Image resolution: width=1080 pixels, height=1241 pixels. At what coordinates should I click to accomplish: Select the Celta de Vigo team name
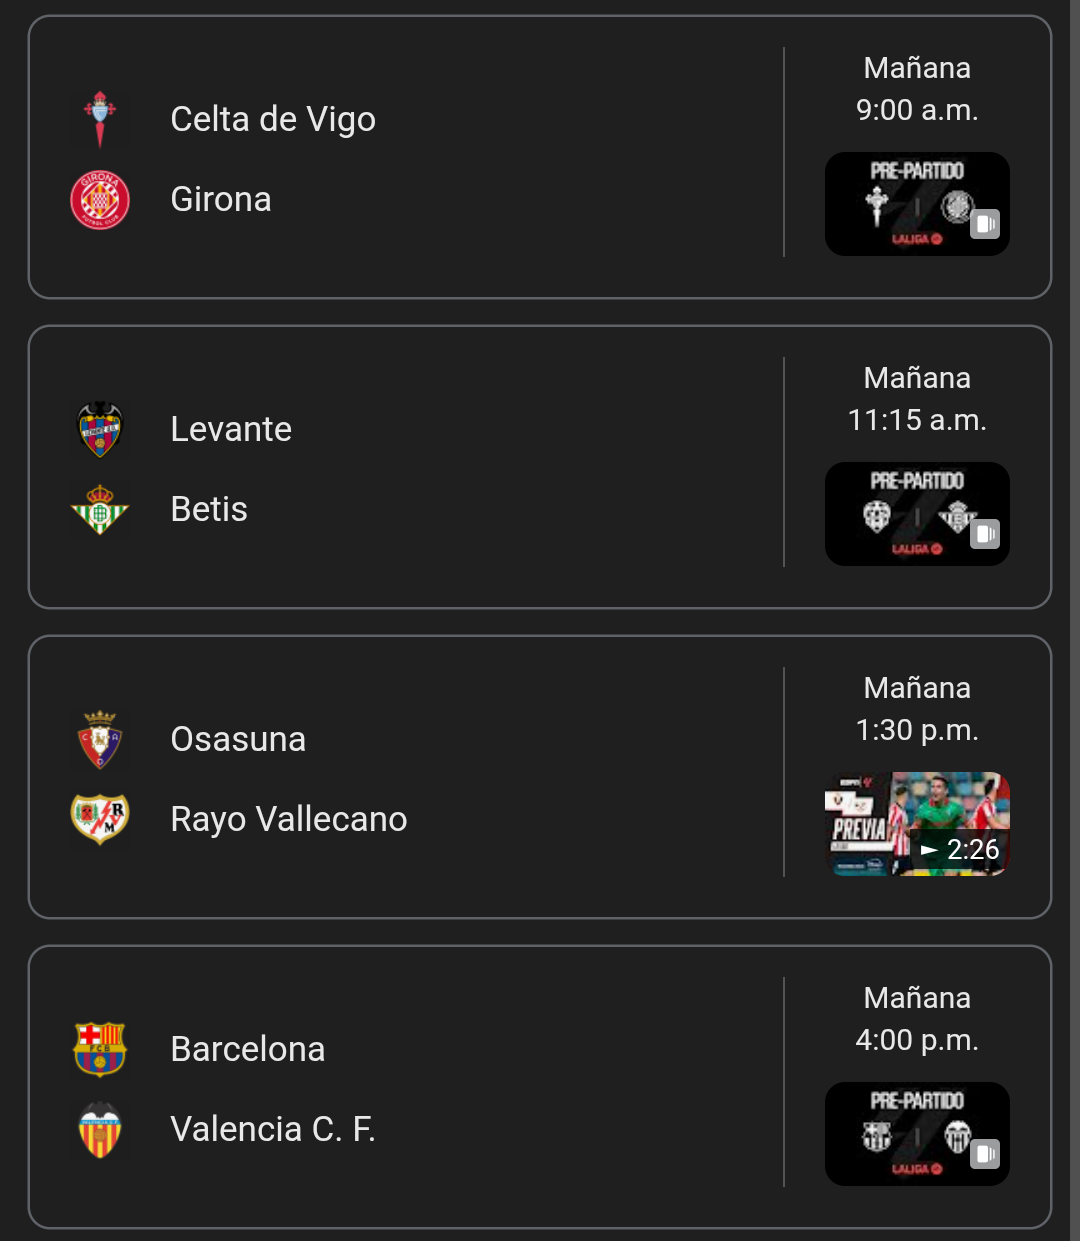tap(273, 119)
